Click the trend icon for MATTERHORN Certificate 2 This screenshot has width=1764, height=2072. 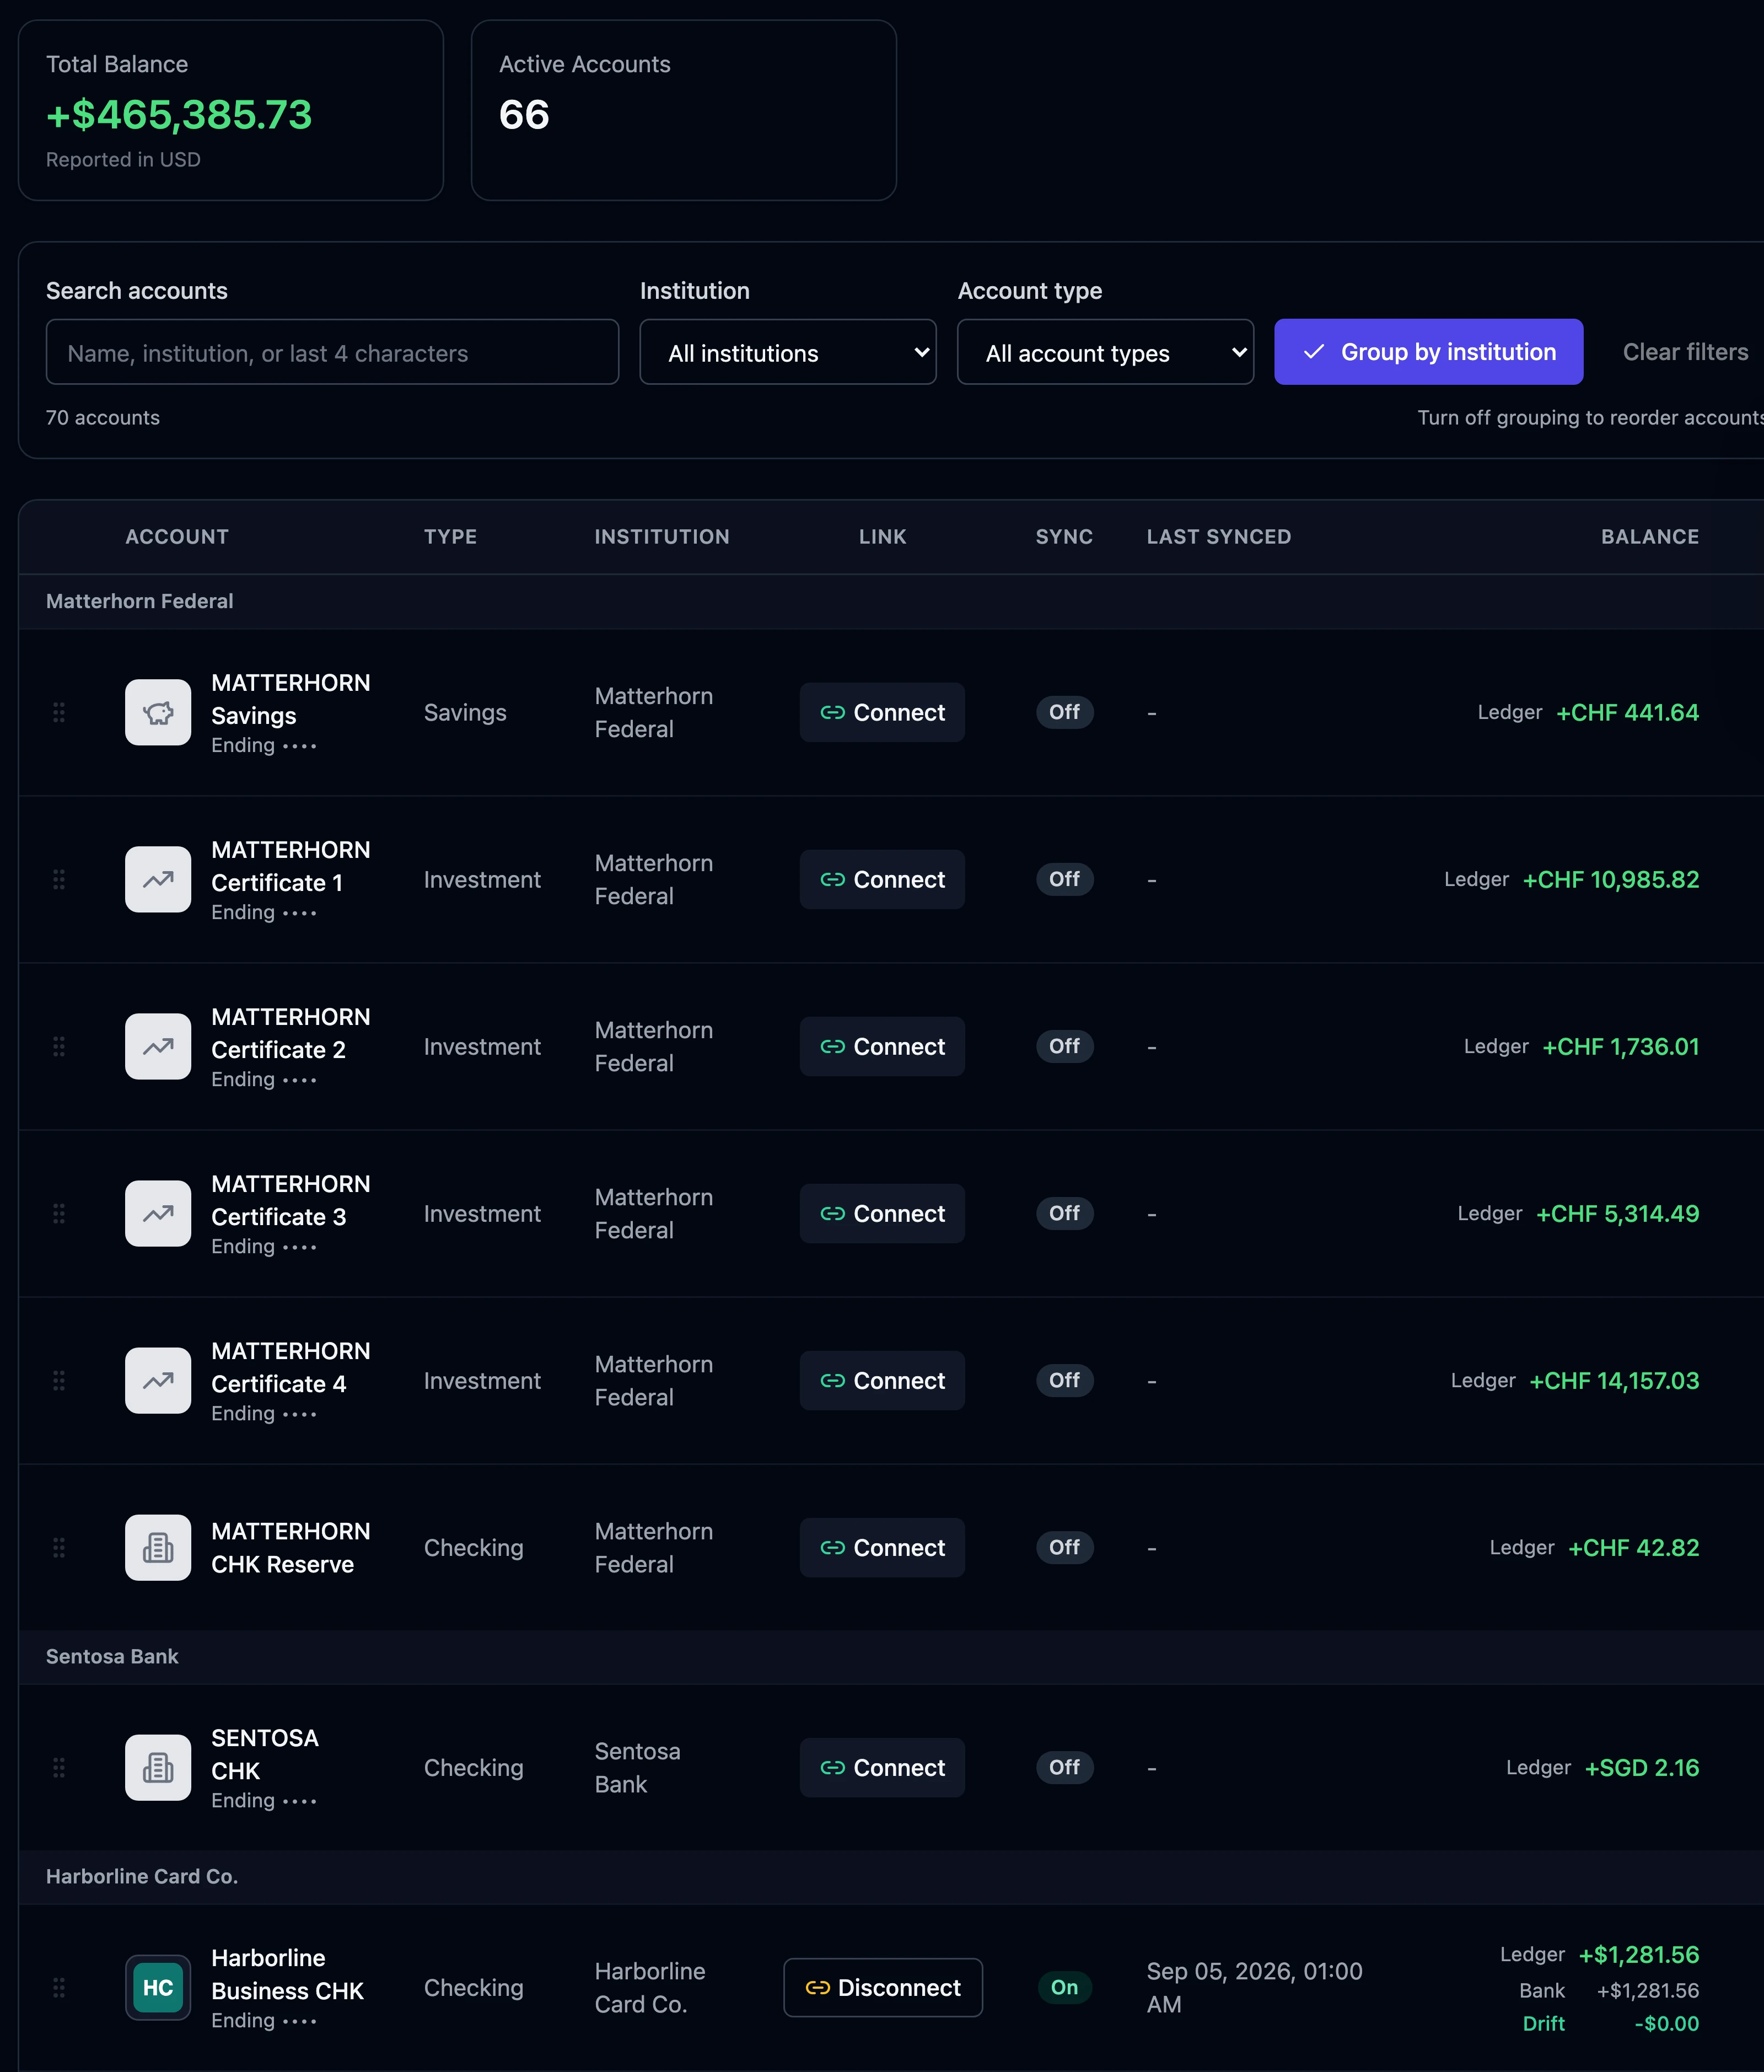(158, 1046)
